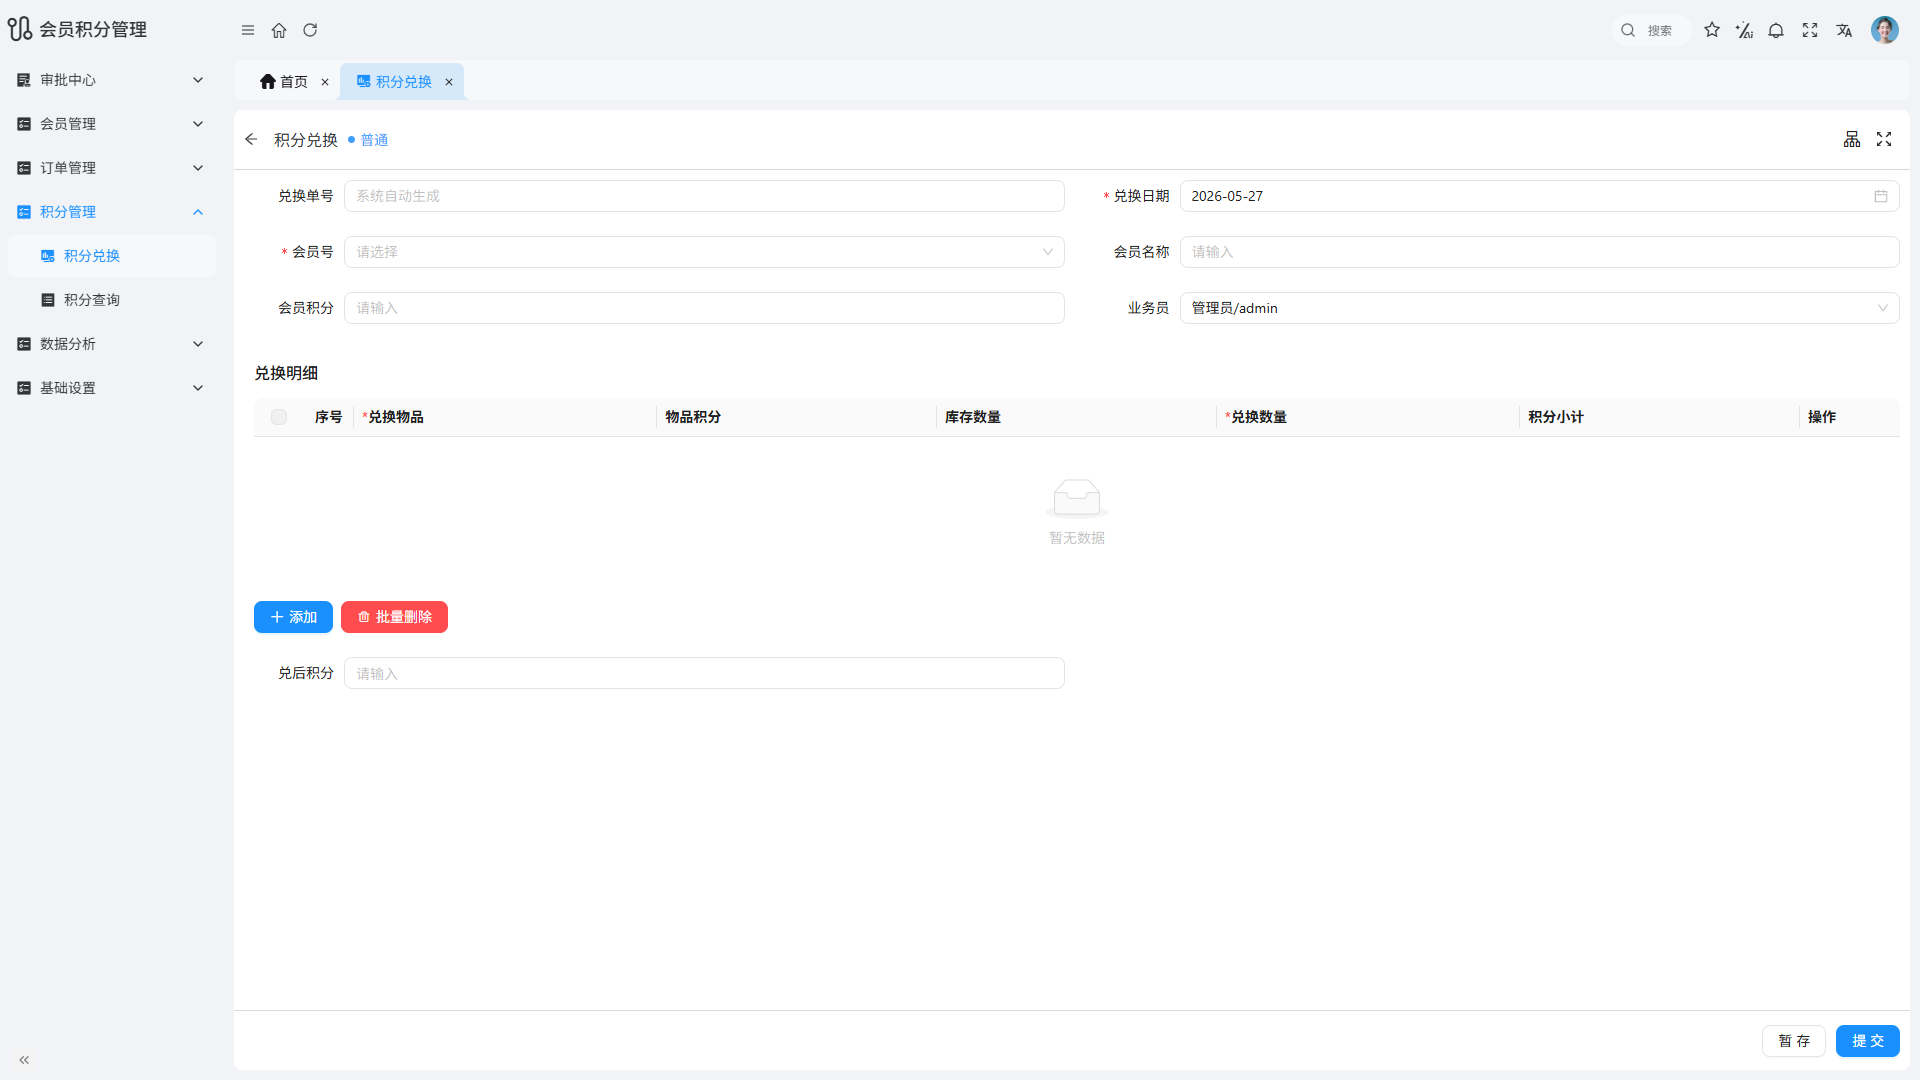Click the 审批中心 menu icon
Image resolution: width=1920 pixels, height=1080 pixels.
pyautogui.click(x=24, y=80)
